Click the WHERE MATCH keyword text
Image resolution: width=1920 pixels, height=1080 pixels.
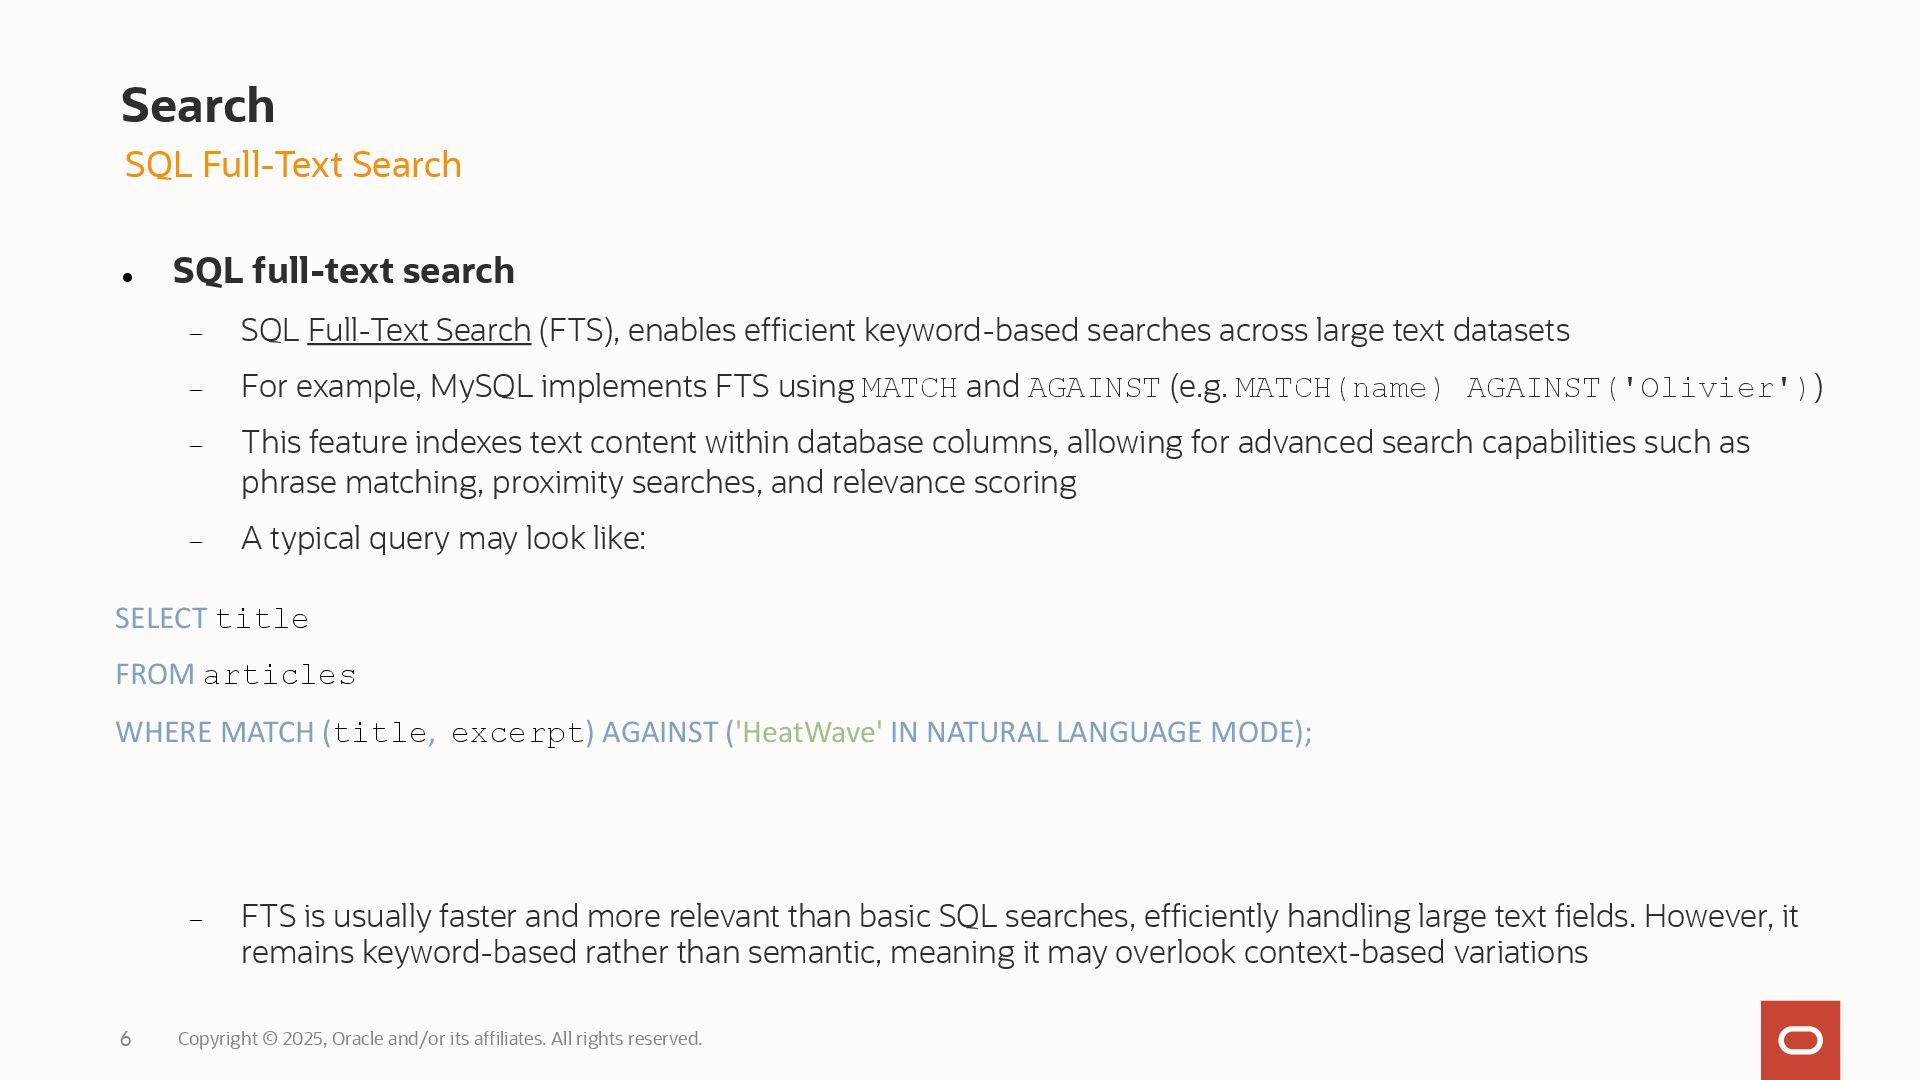[215, 732]
